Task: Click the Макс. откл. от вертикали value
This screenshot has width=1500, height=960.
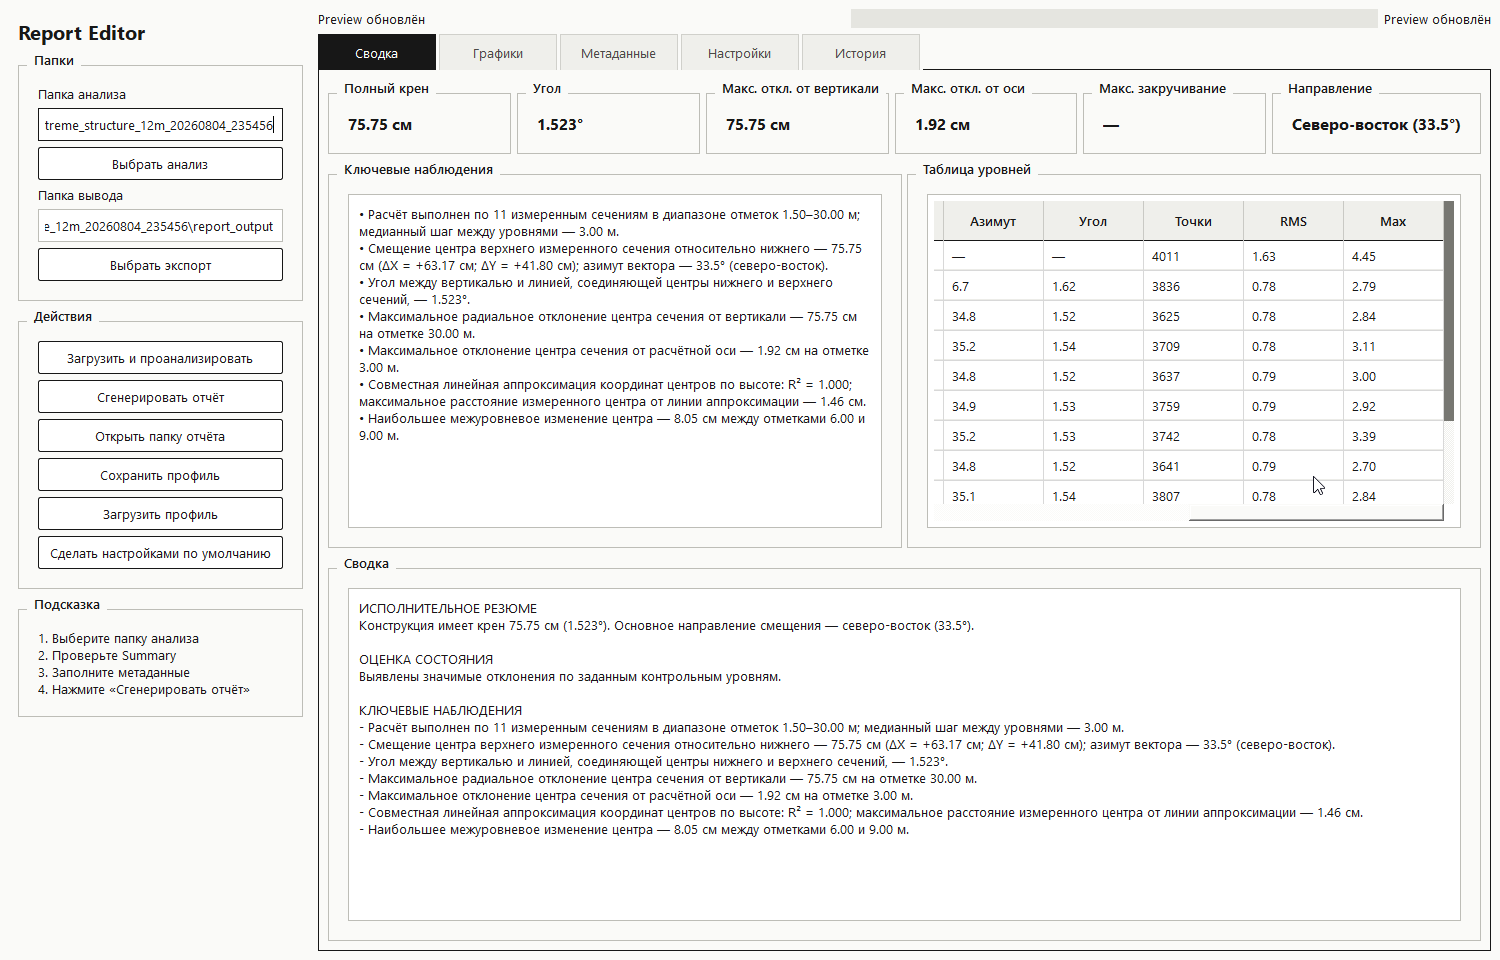Action: click(x=758, y=125)
